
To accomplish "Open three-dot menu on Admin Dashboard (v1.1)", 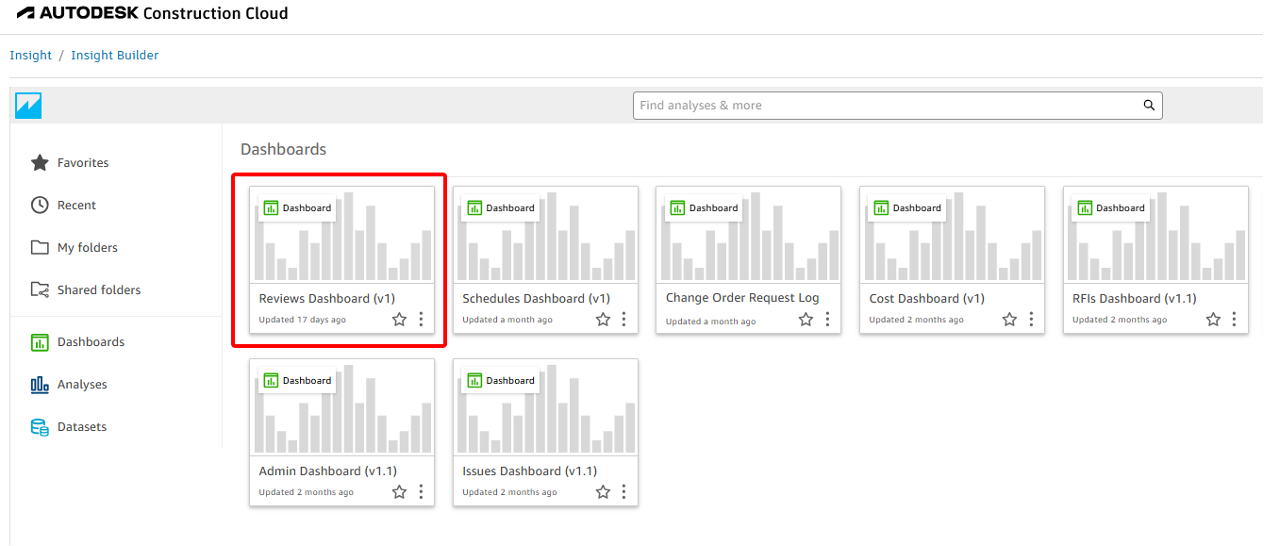I will point(421,492).
